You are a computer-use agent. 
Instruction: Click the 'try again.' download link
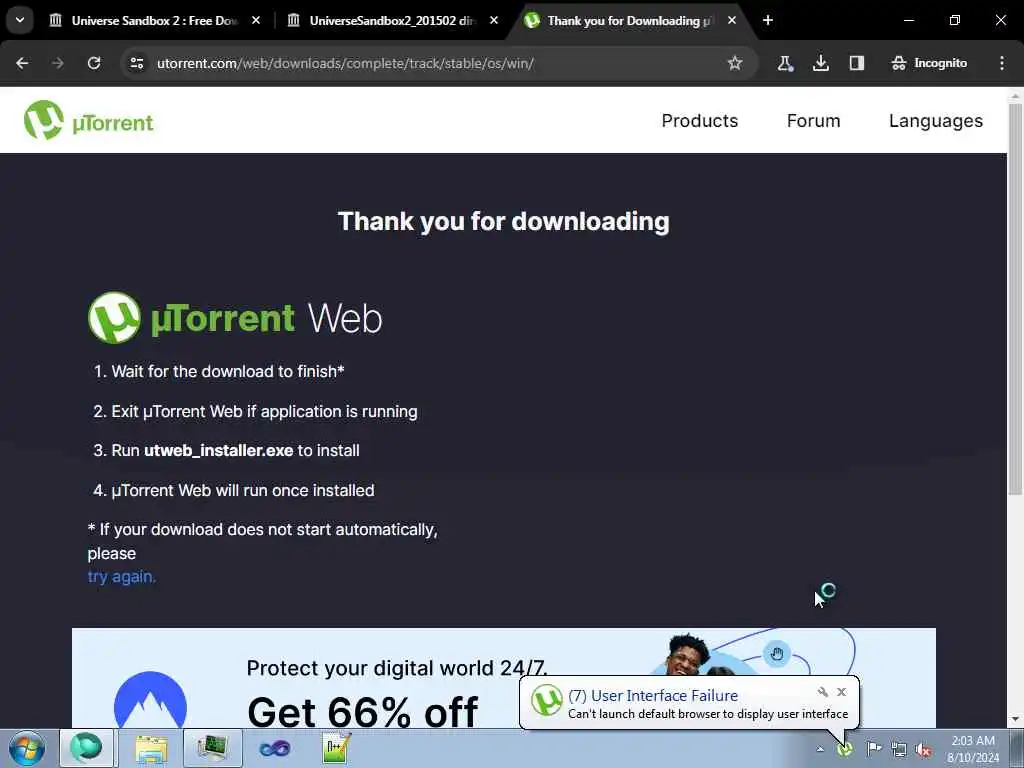pyautogui.click(x=121, y=577)
